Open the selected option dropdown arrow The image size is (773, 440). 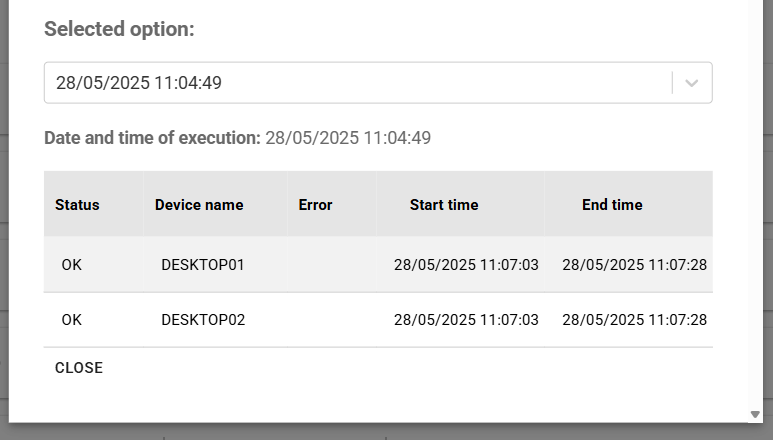tap(691, 83)
